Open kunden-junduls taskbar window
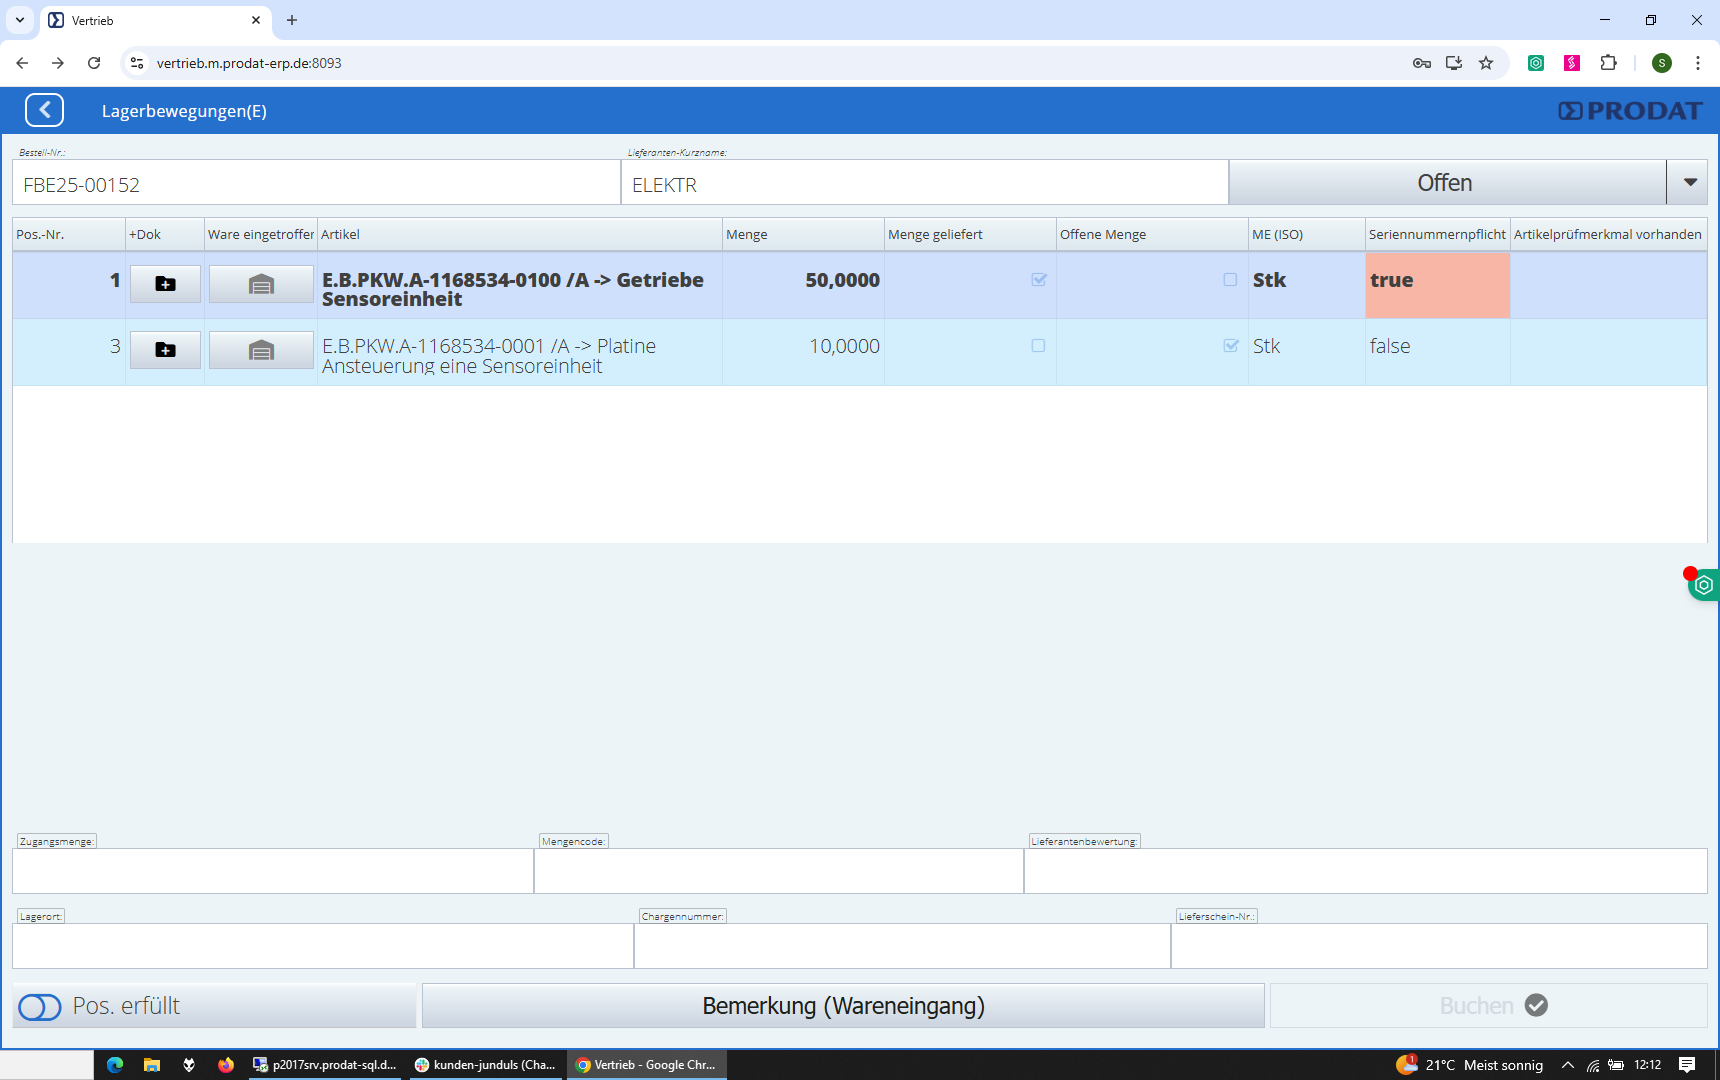The image size is (1720, 1080). click(485, 1065)
